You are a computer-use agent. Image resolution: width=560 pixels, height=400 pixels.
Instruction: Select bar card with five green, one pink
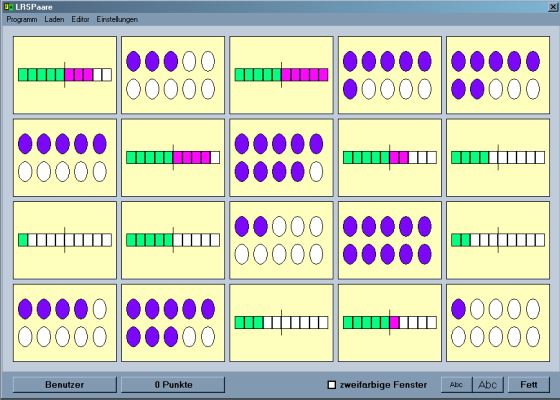coord(390,323)
